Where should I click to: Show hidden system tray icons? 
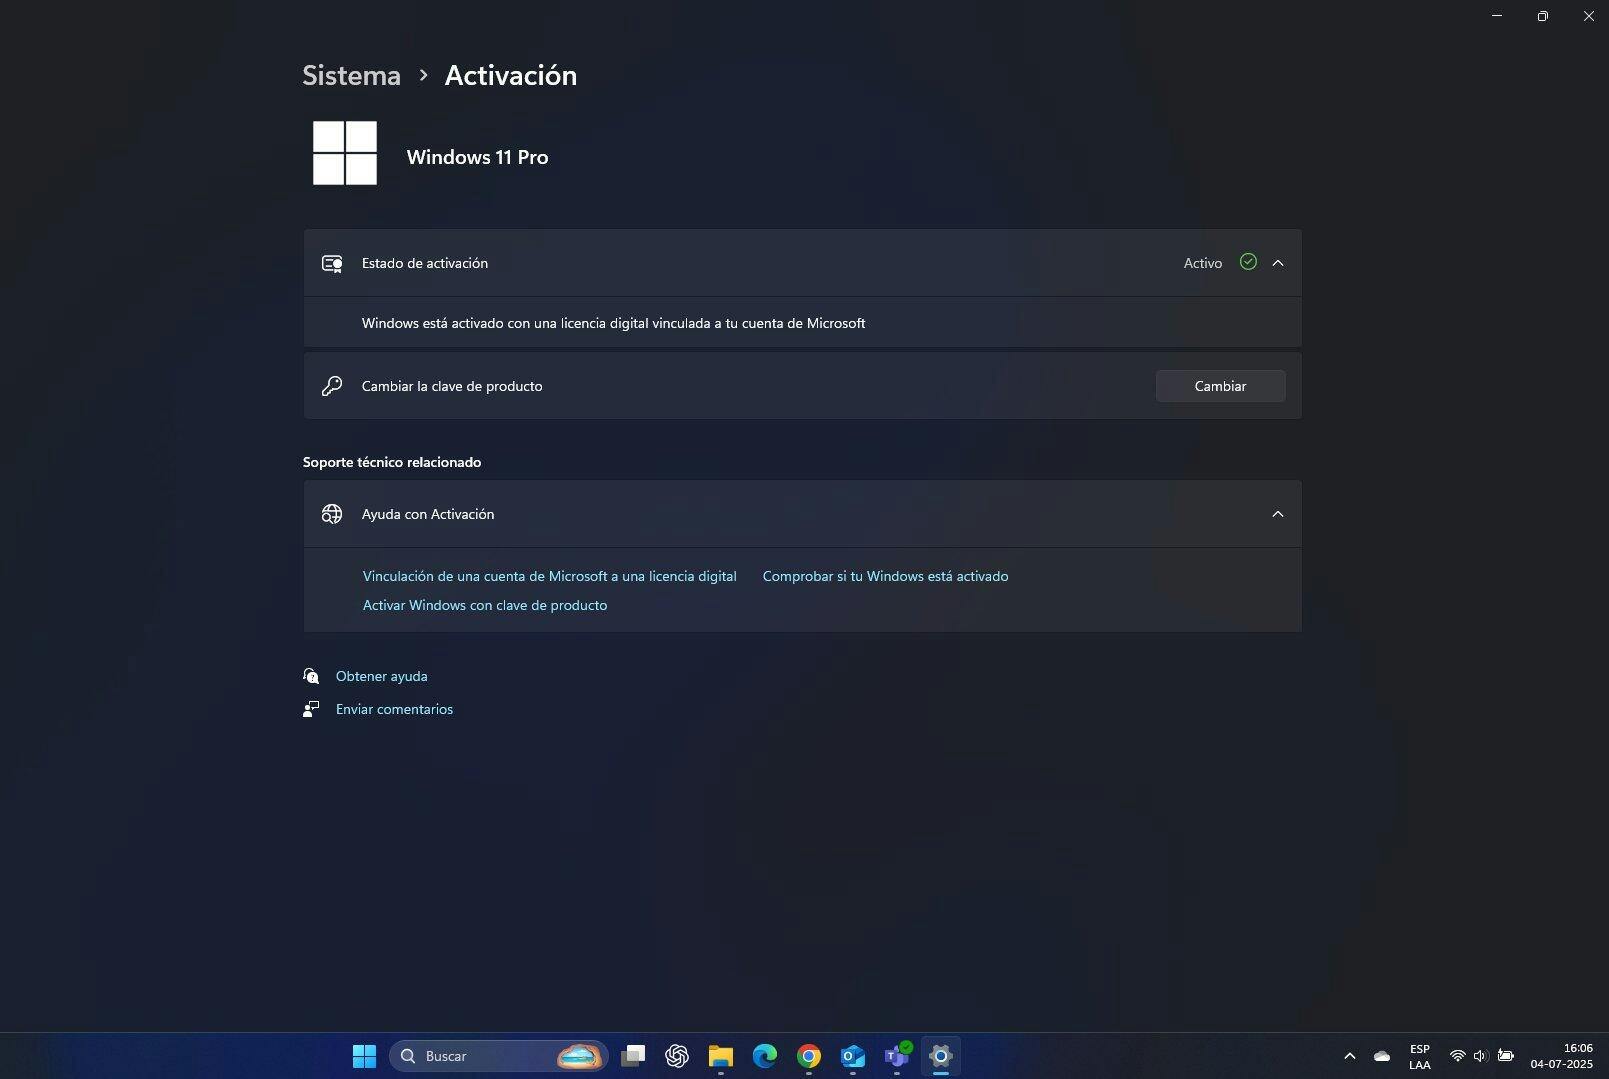1349,1056
